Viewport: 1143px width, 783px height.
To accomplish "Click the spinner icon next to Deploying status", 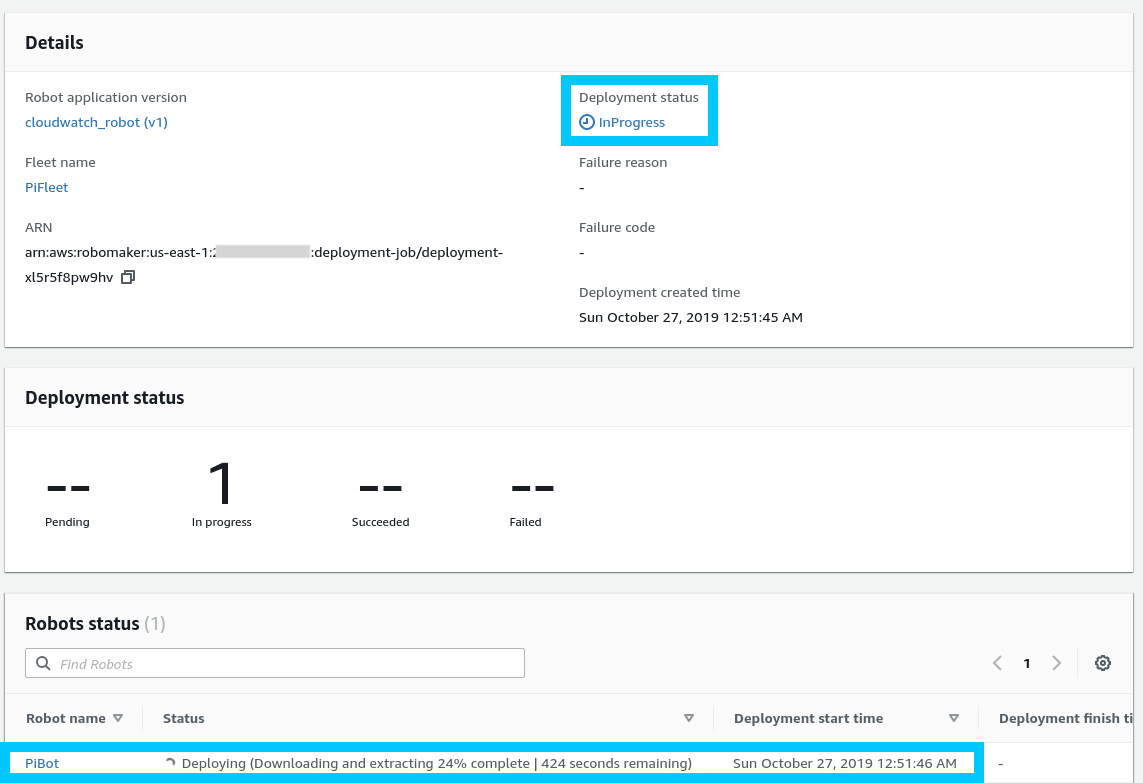I will pos(170,763).
